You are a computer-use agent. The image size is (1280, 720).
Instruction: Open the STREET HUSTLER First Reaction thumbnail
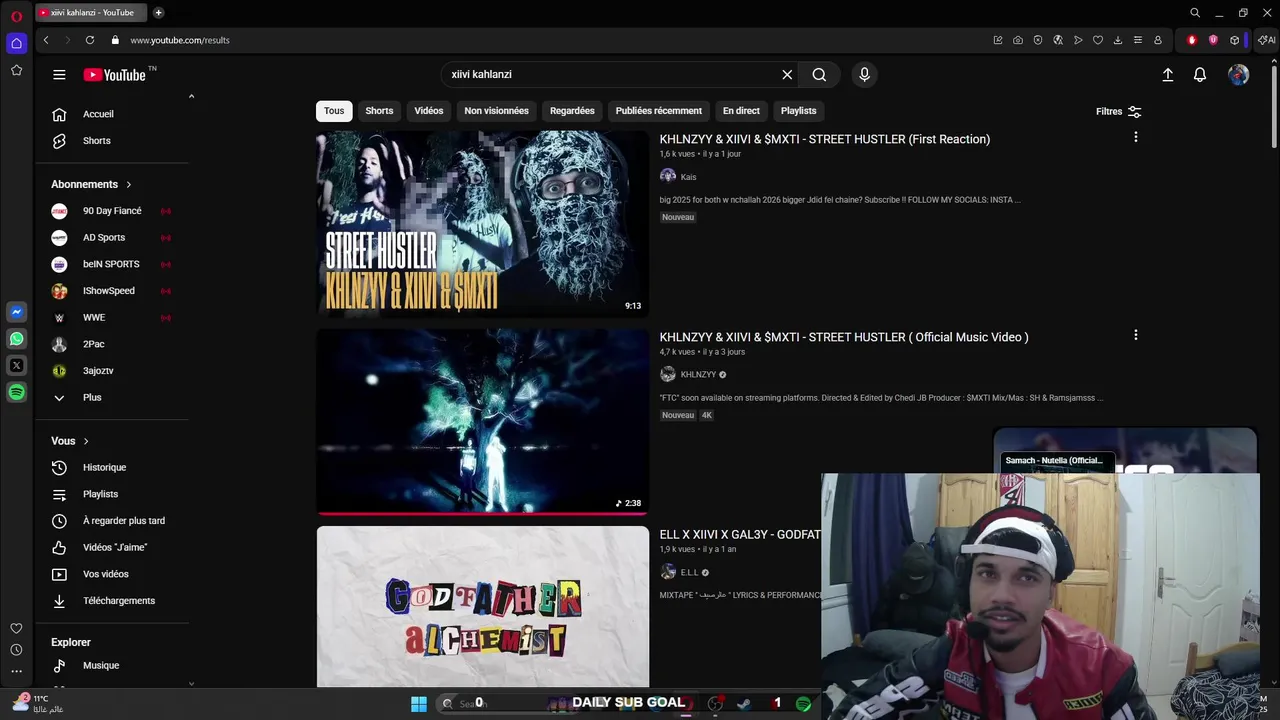[483, 224]
